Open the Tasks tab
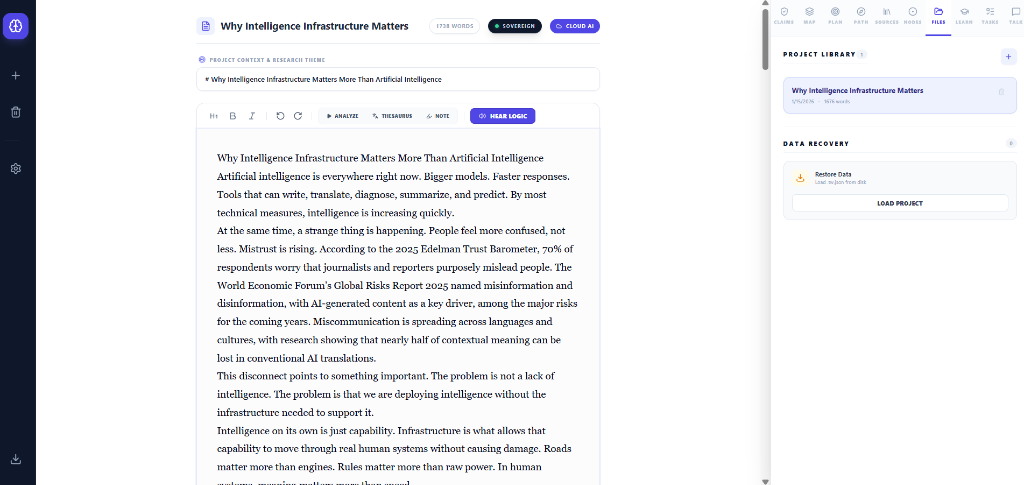Image resolution: width=1024 pixels, height=485 pixels. (x=990, y=16)
